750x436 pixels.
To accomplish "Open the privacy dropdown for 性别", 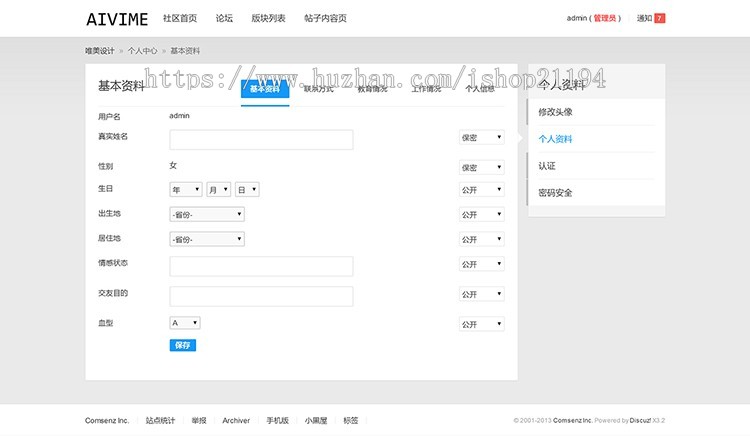I will pyautogui.click(x=481, y=167).
